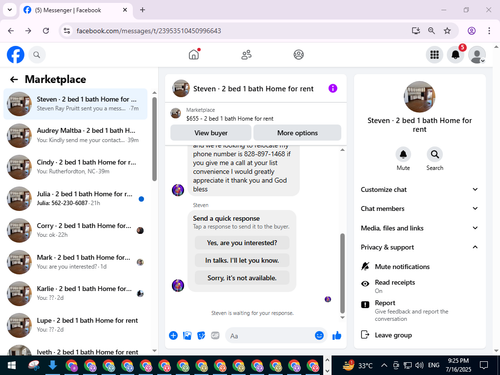Toggle Mute notifications in Privacy & support
Screen dimensions: 500x375
coord(420,266)
